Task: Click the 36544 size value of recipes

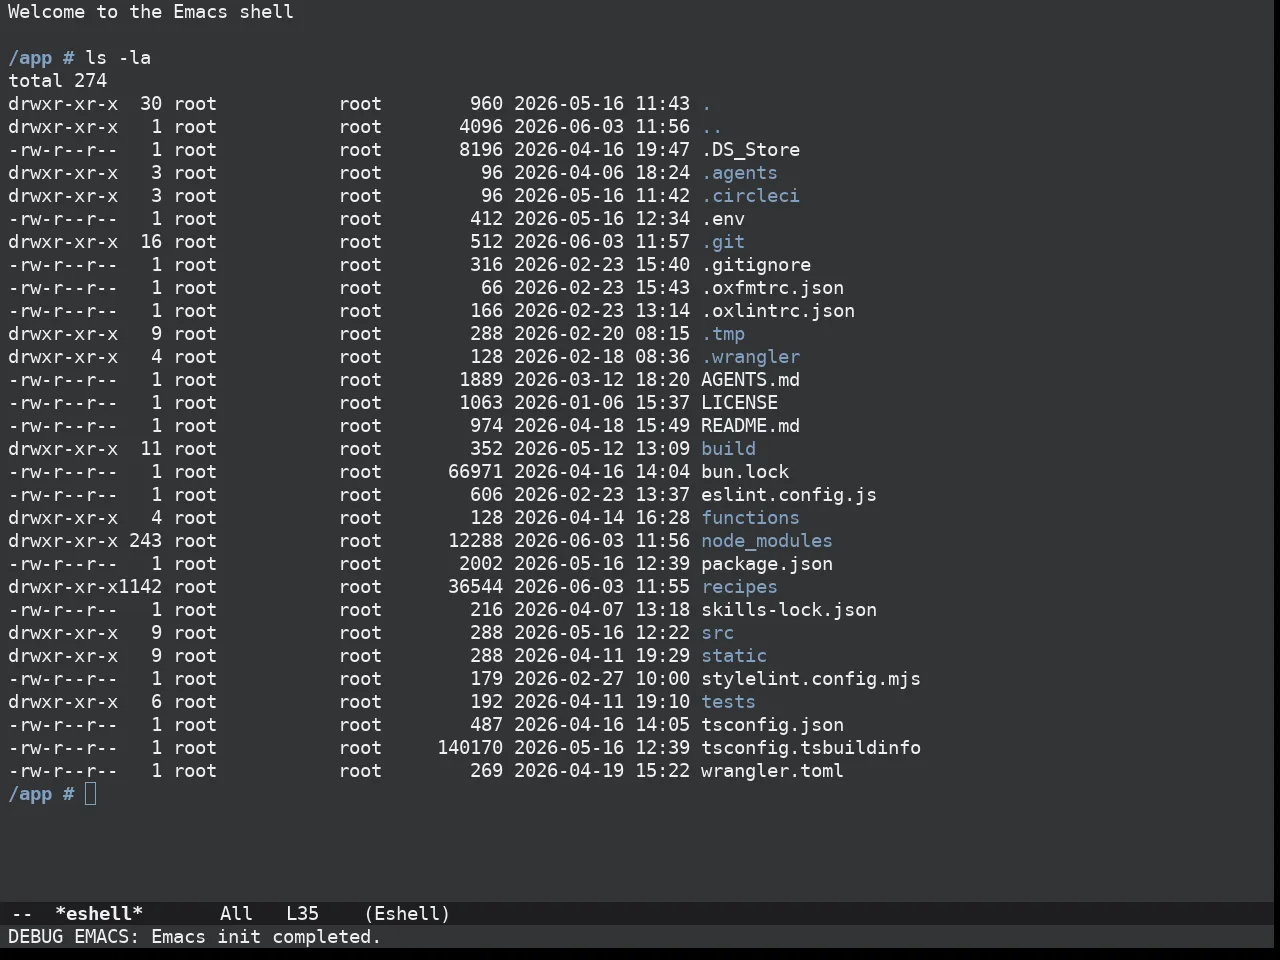Action: 475,587
